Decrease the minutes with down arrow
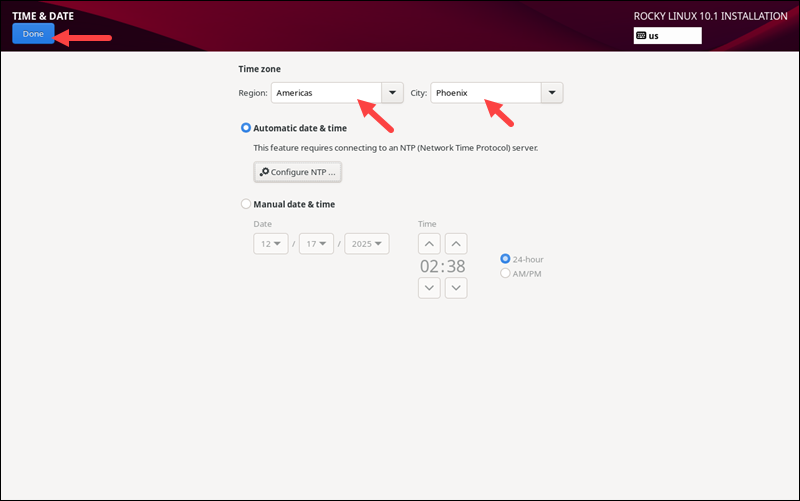Image resolution: width=800 pixels, height=501 pixels. pyautogui.click(x=456, y=288)
